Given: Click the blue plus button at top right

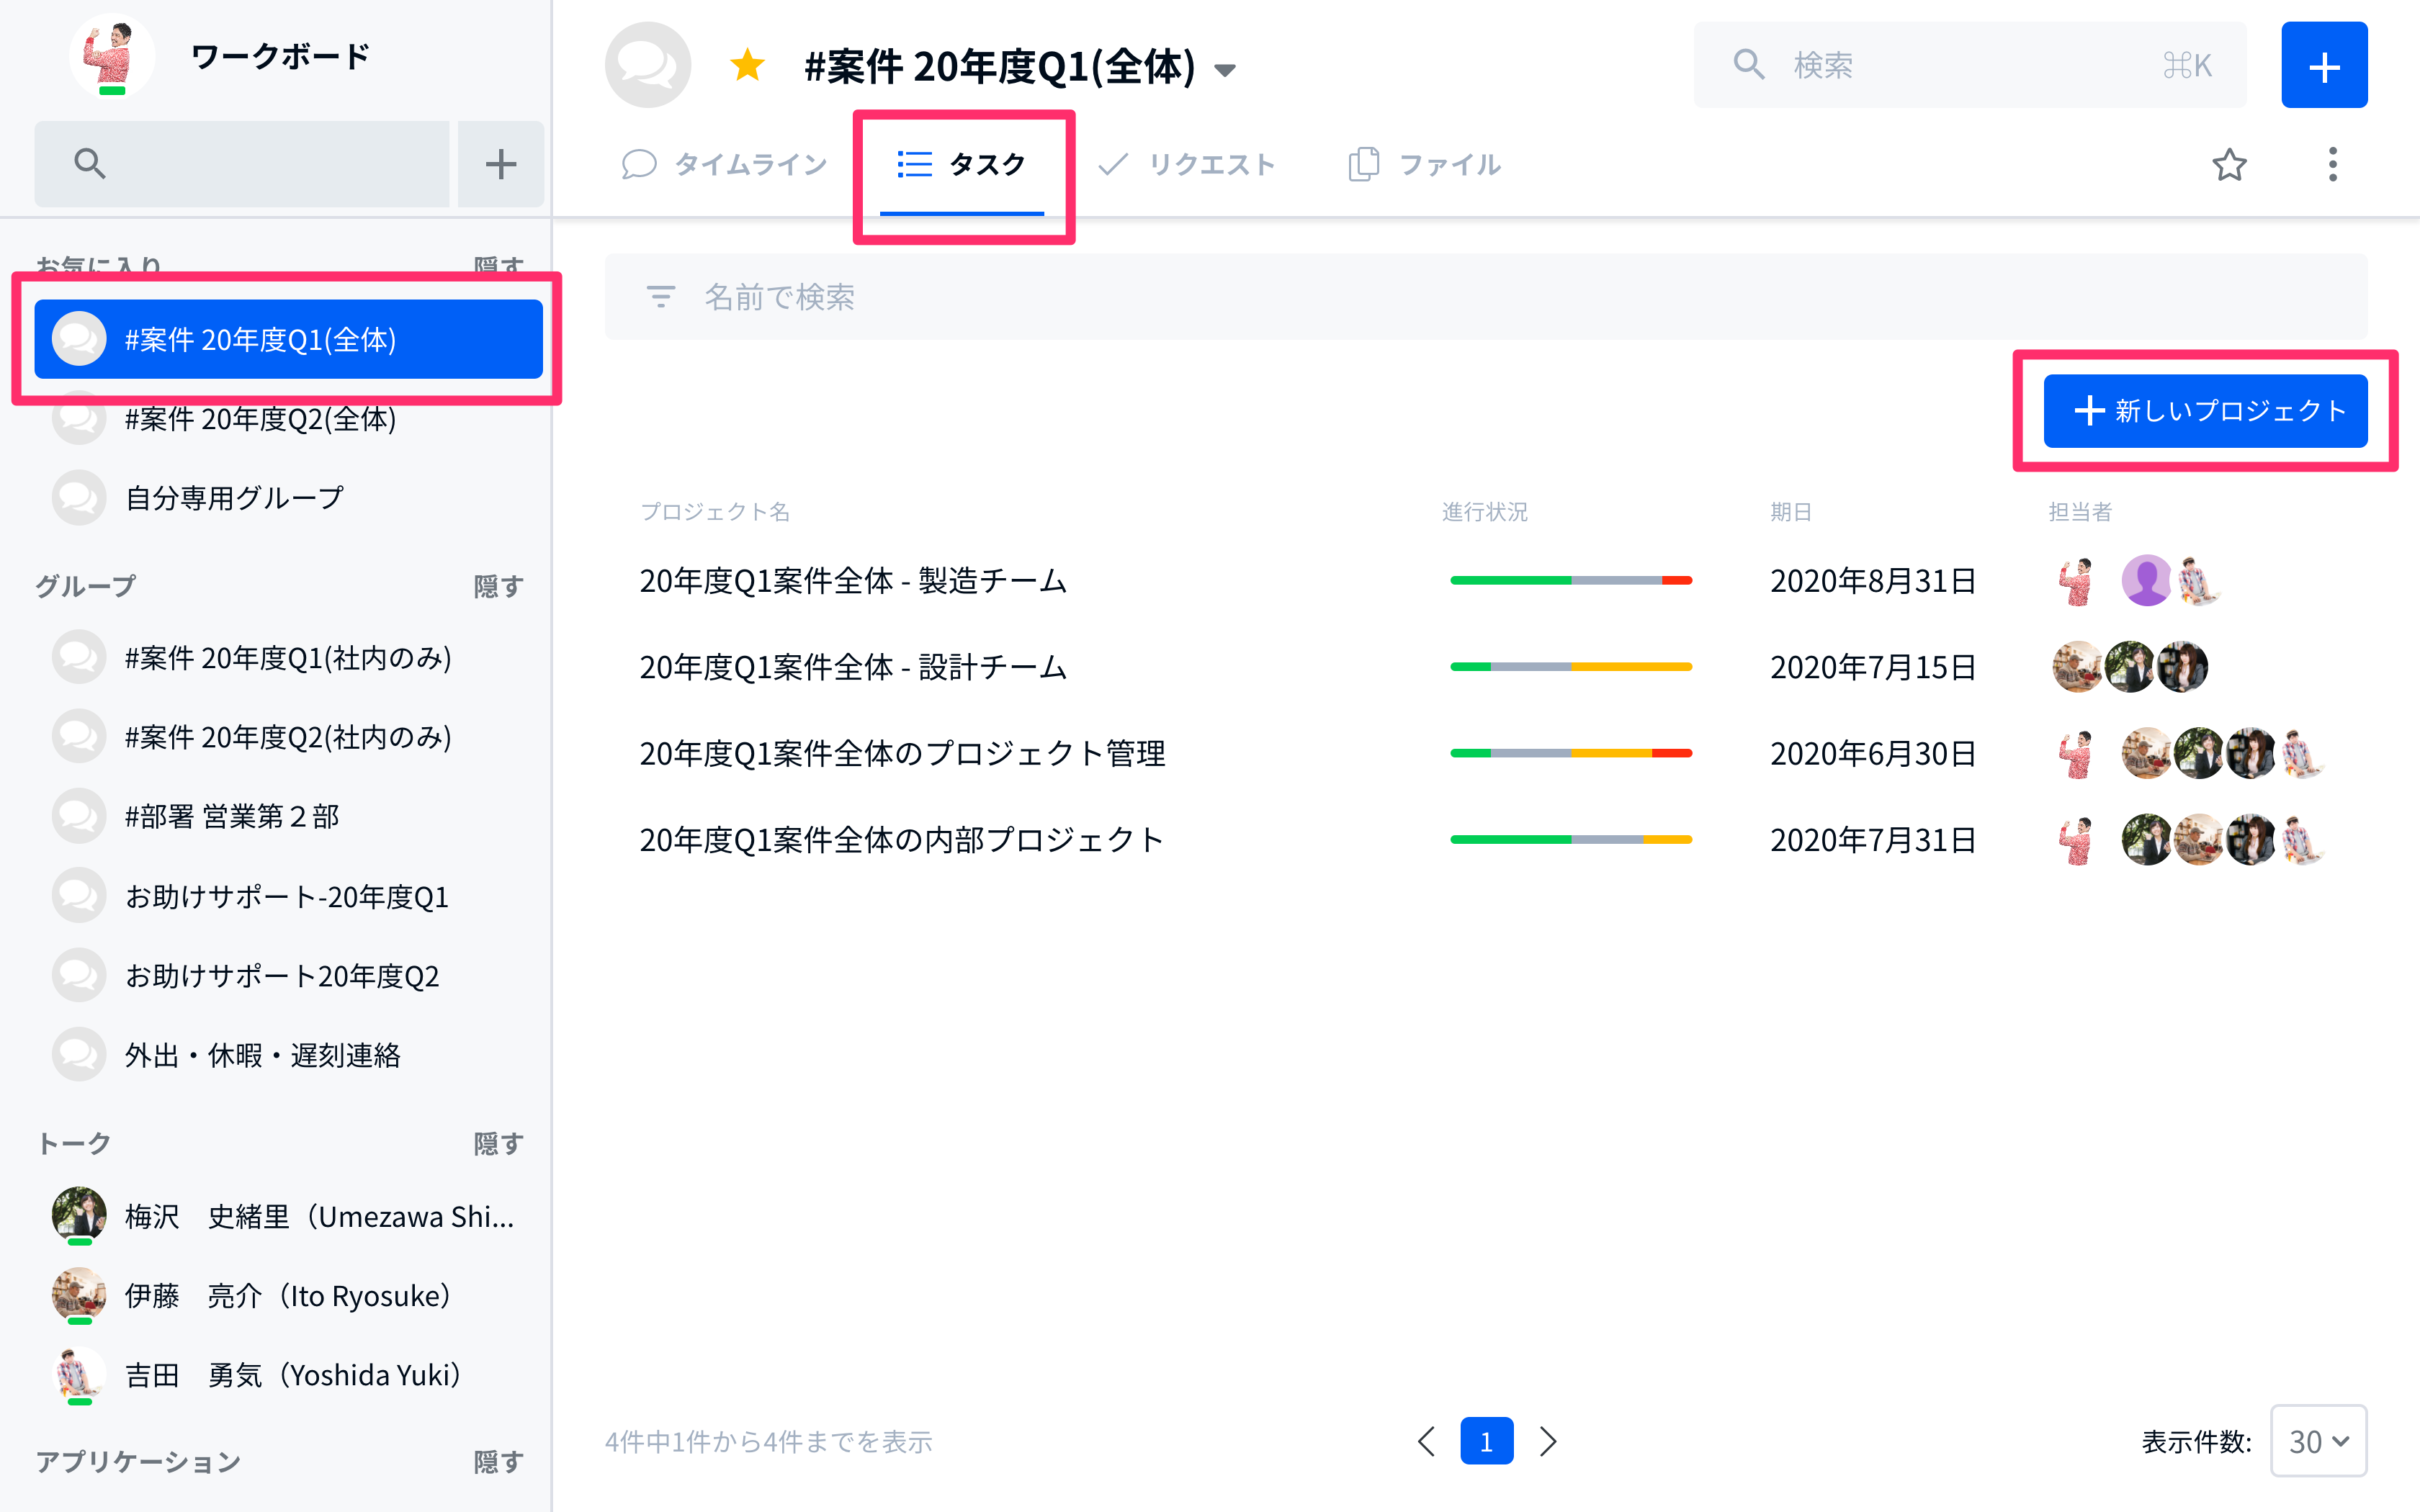Looking at the screenshot, I should coord(2323,66).
